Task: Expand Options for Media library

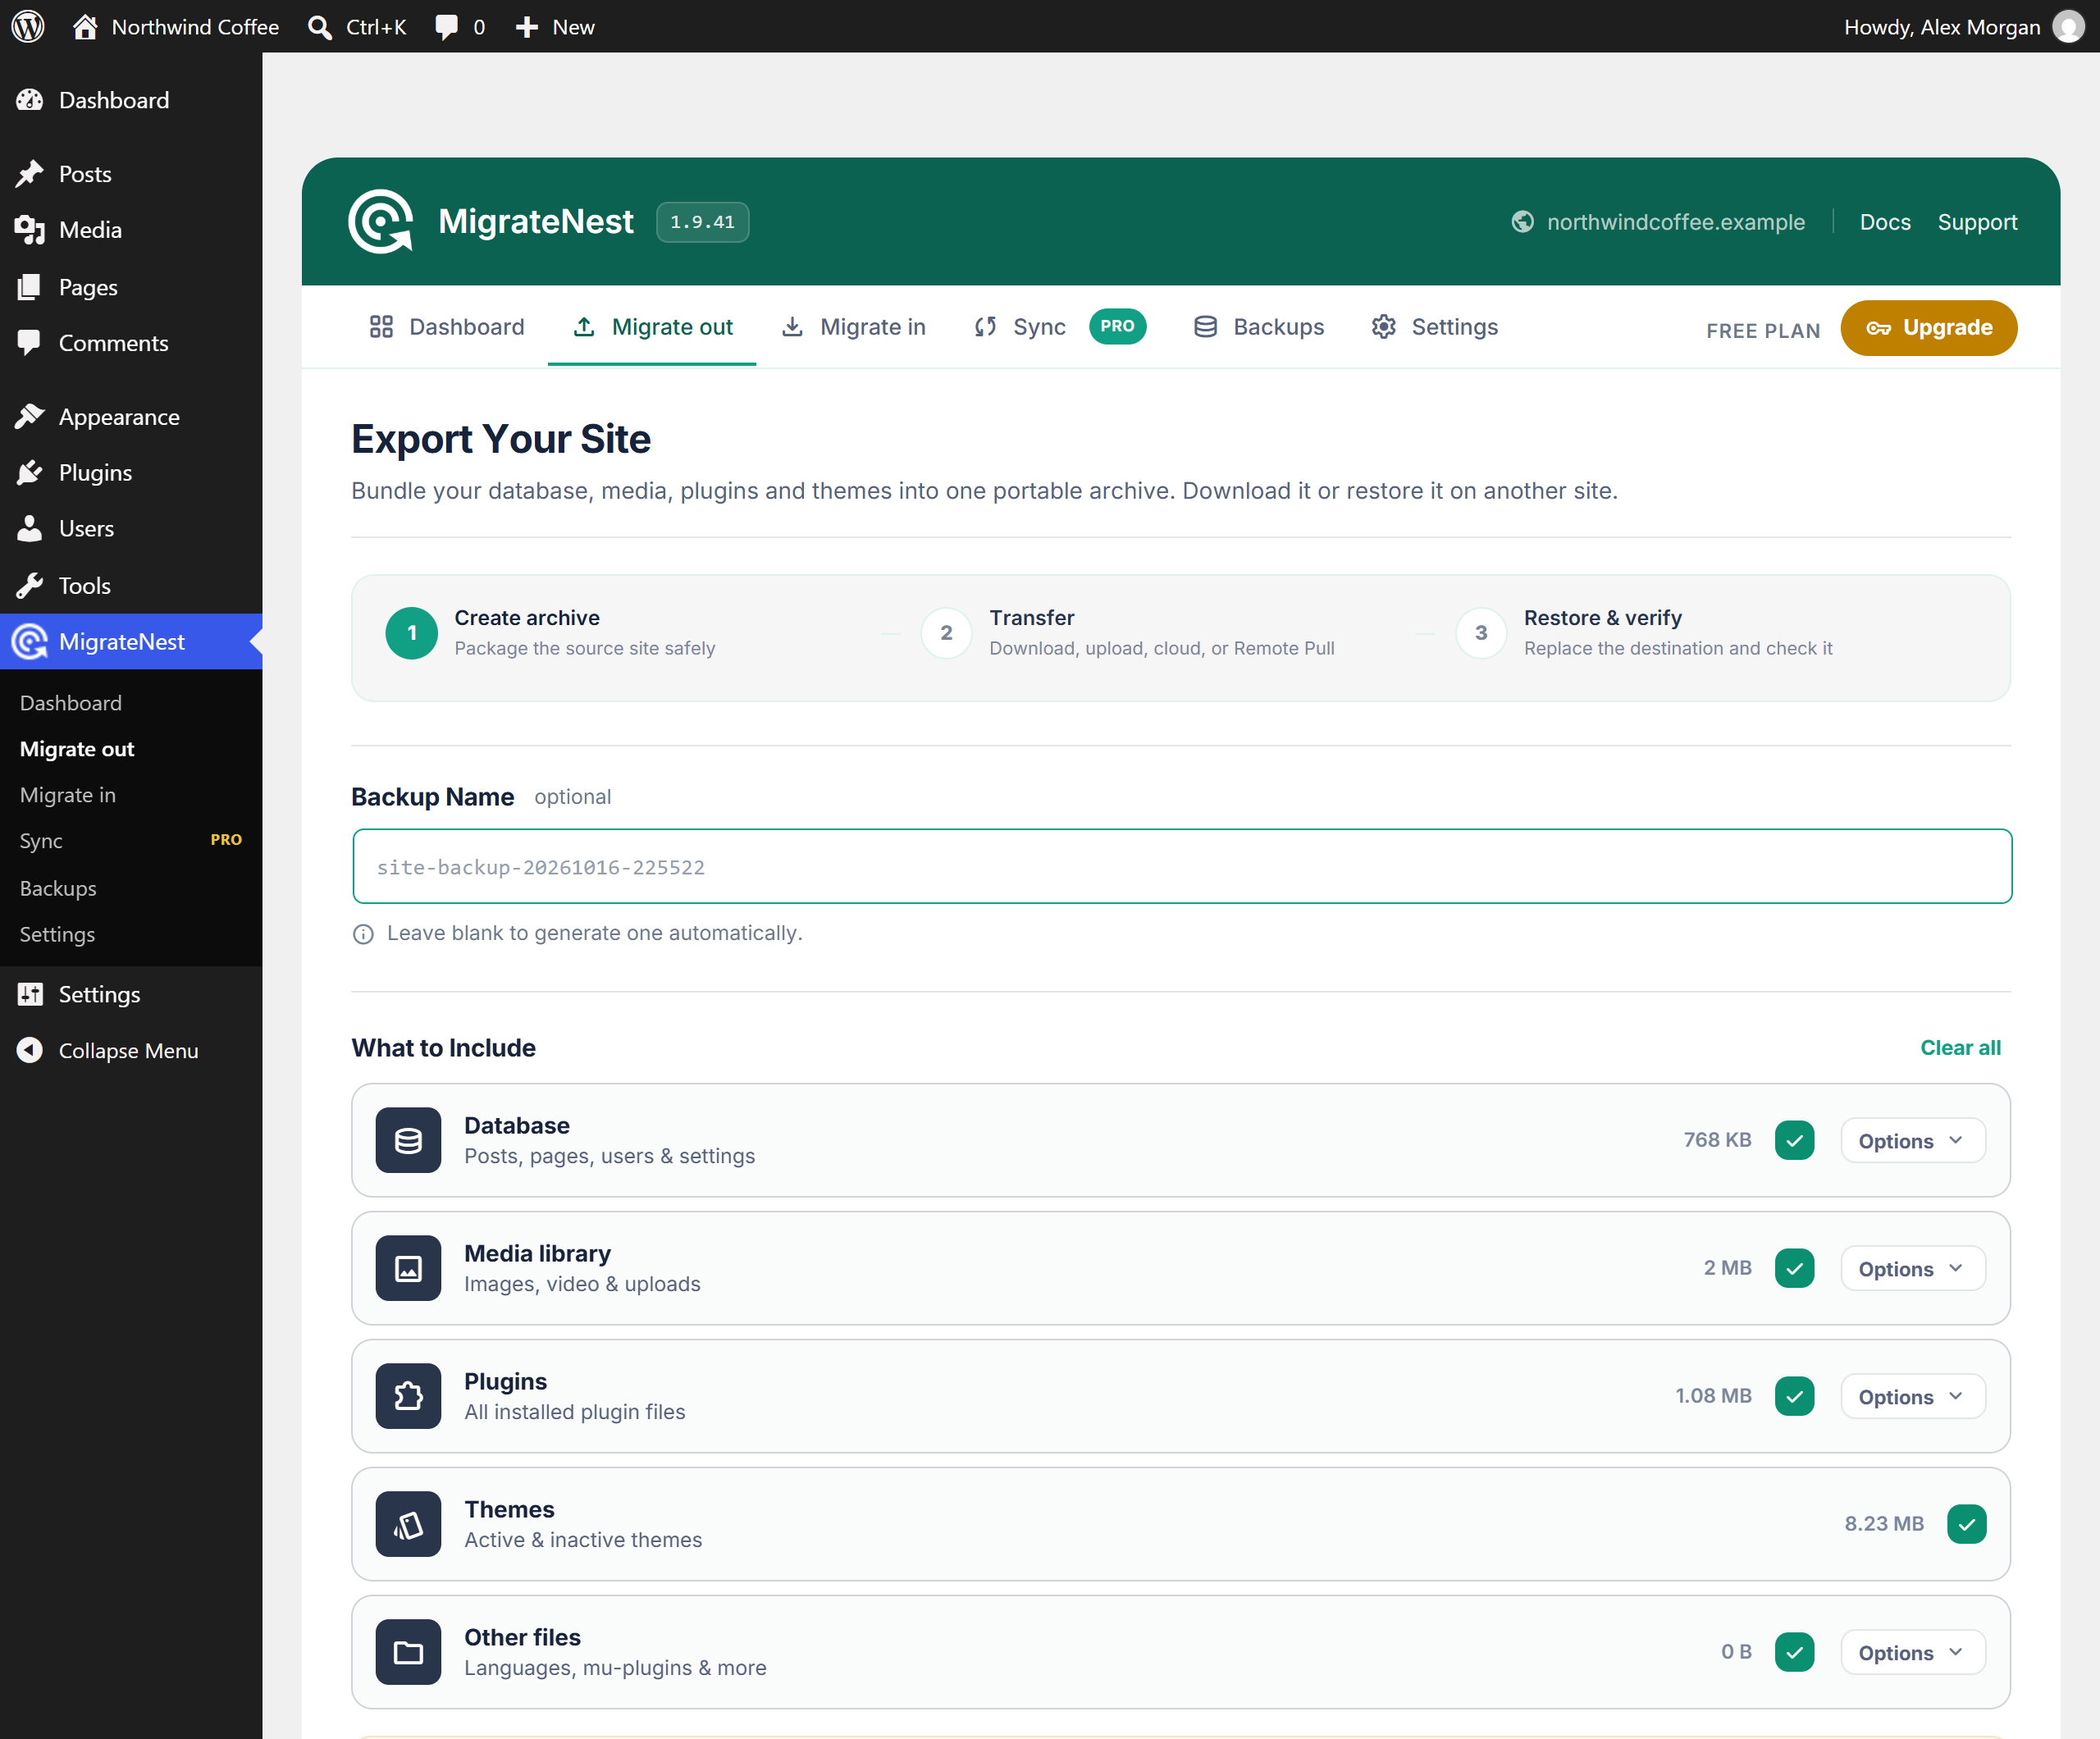Action: (x=1912, y=1268)
